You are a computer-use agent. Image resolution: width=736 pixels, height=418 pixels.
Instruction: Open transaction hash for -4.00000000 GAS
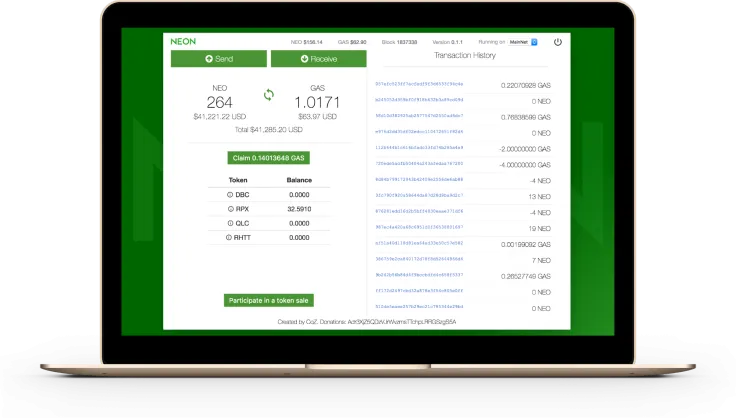[x=419, y=163]
